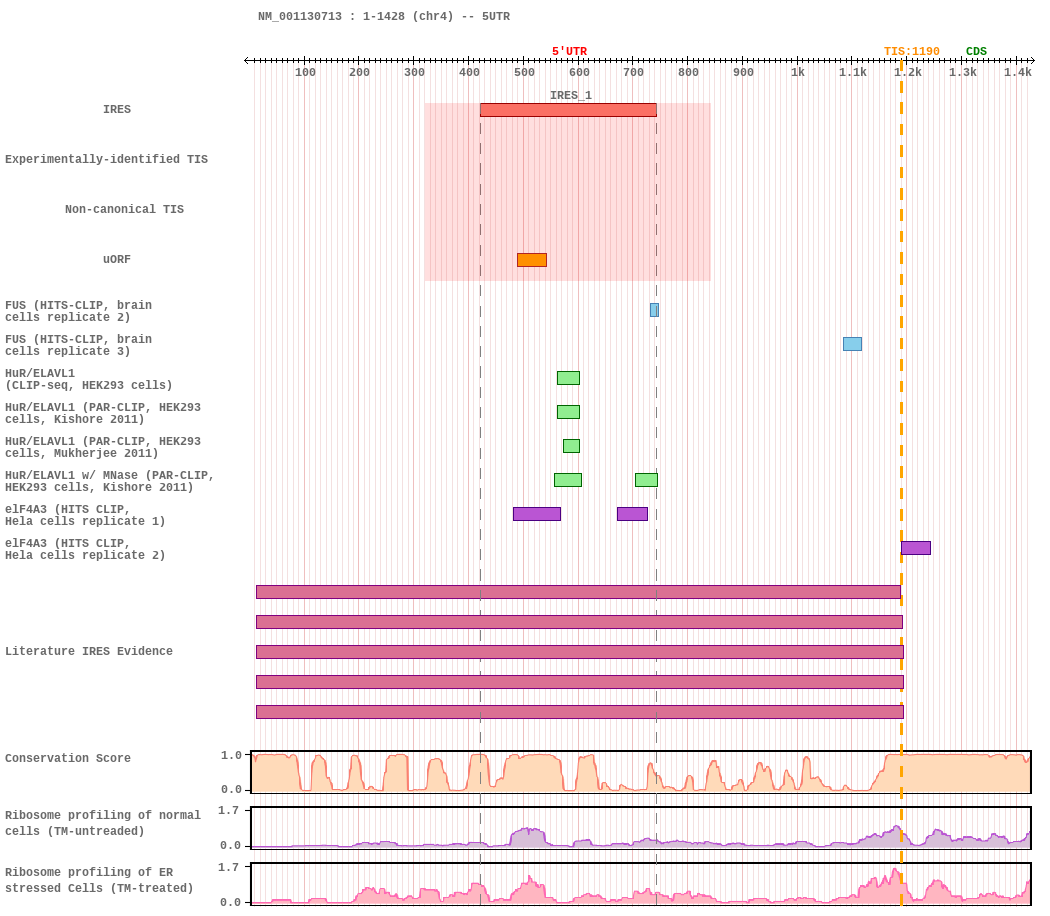1050x916 pixels.
Task: Select the HuR/ELAVL1 w/ MNase track label
Action: coord(109,481)
